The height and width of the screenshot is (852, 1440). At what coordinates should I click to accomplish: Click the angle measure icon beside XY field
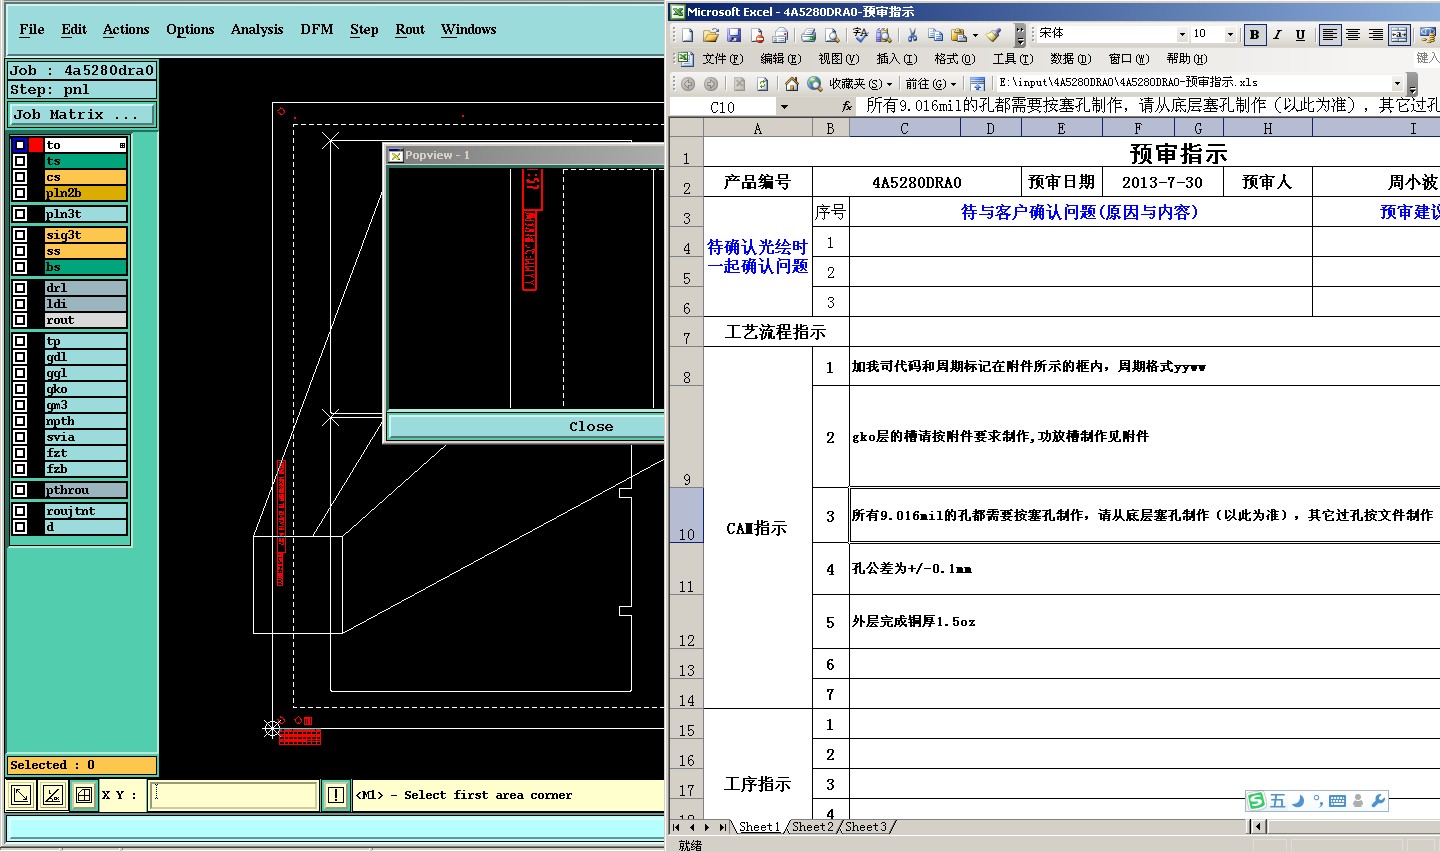[53, 795]
